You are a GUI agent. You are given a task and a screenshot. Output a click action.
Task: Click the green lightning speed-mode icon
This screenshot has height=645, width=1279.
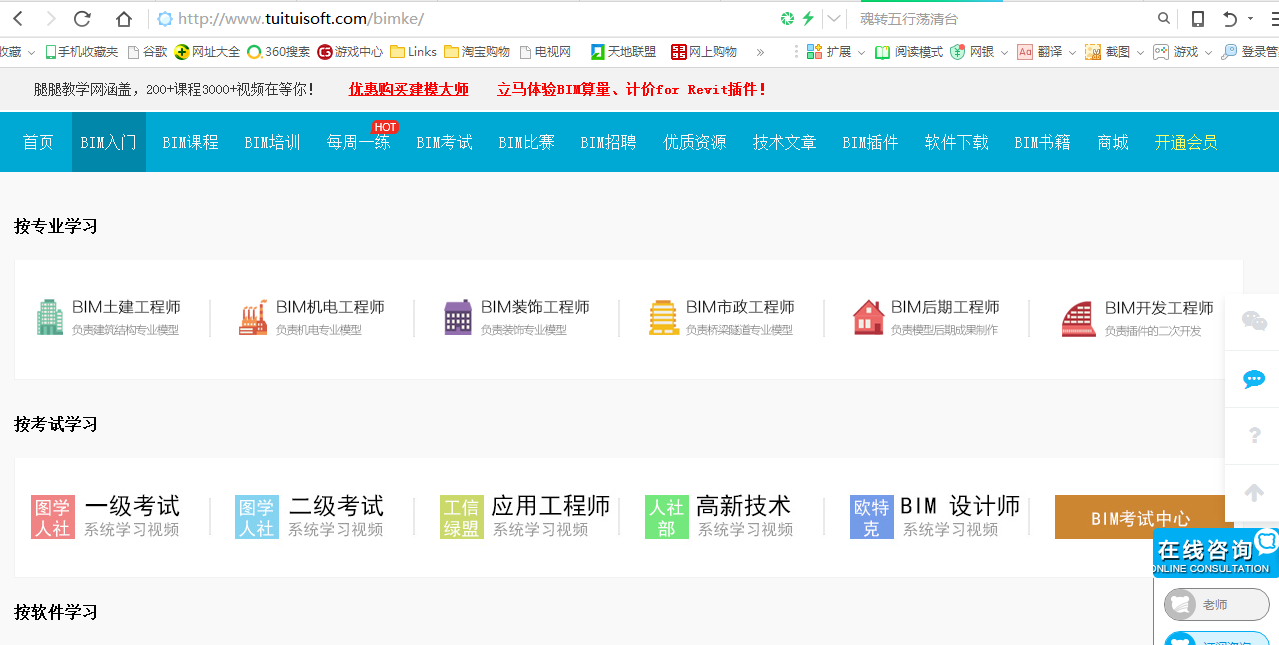coord(808,18)
